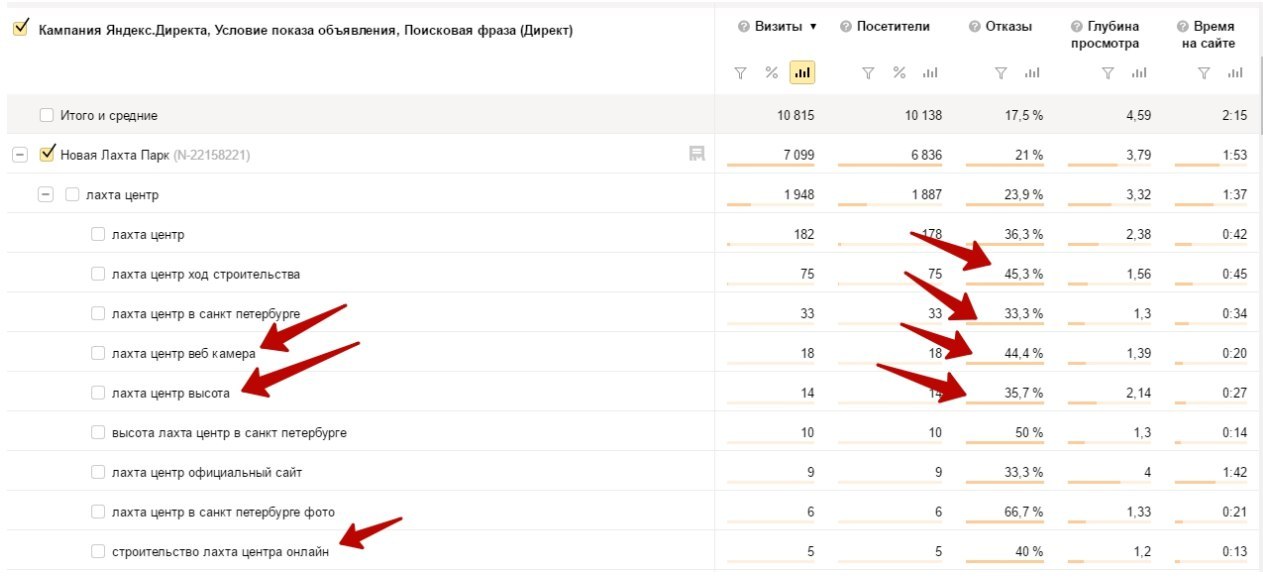Uncheck the Новая Лахта Парк campaign checkbox
The image size is (1263, 585).
46,154
